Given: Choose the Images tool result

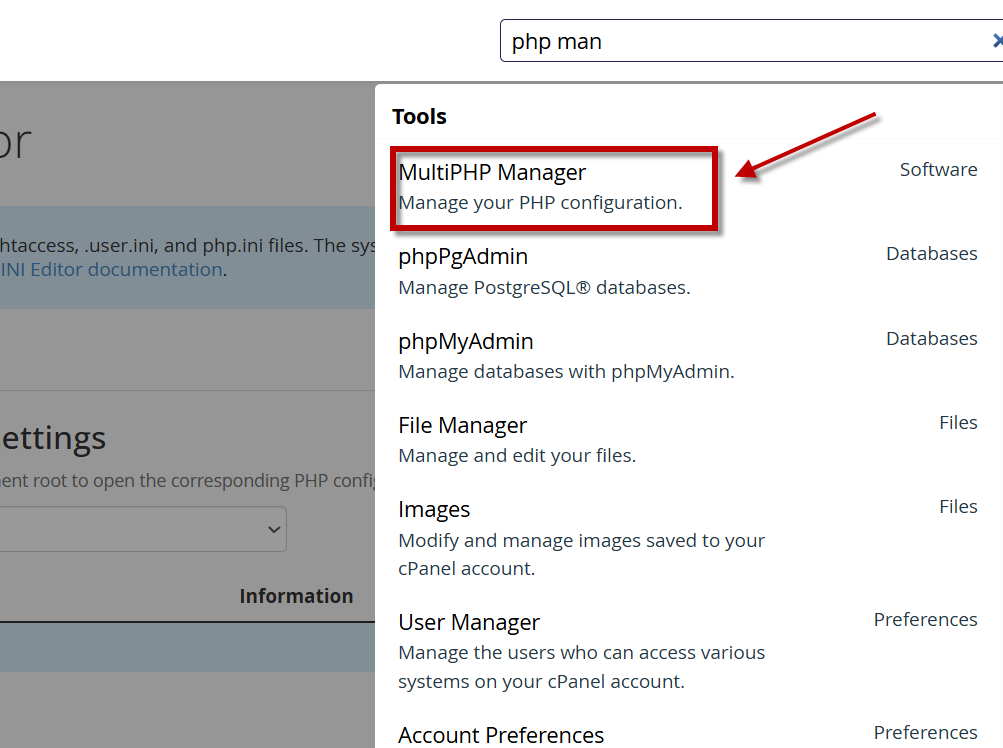Looking at the screenshot, I should [x=434, y=510].
